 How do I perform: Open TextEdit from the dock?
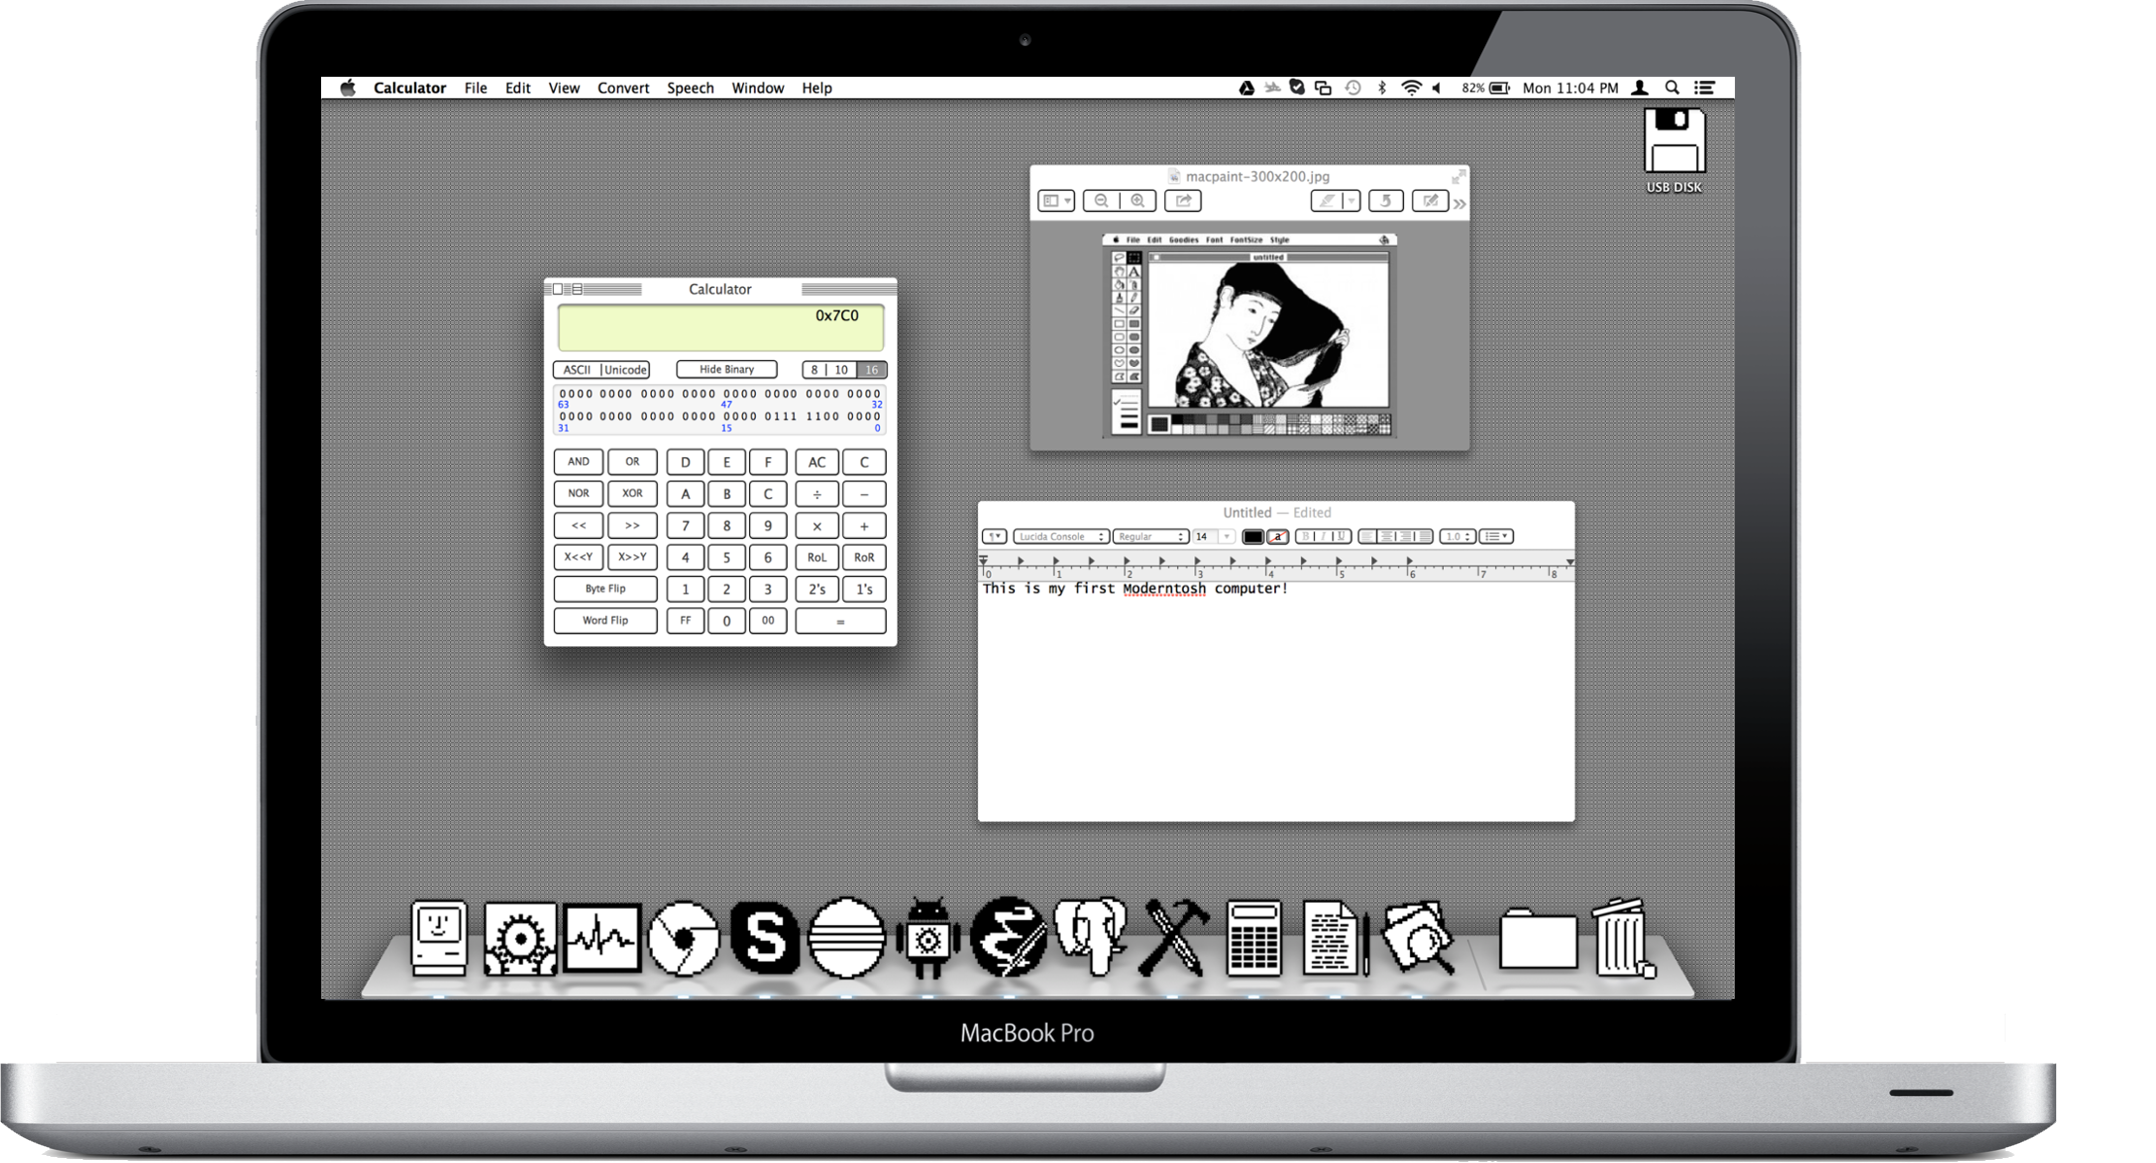(1334, 938)
